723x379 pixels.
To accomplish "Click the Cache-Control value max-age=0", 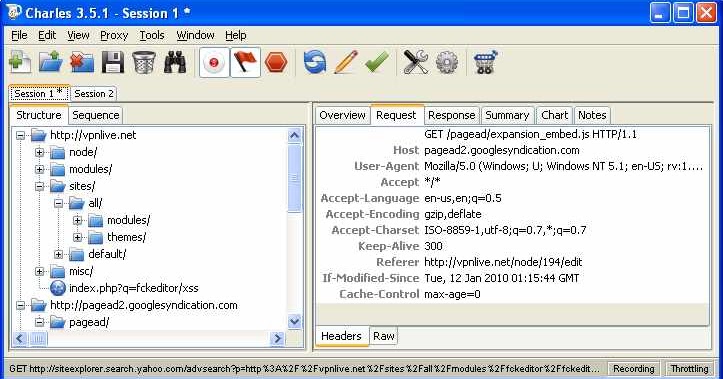I will click(x=452, y=294).
